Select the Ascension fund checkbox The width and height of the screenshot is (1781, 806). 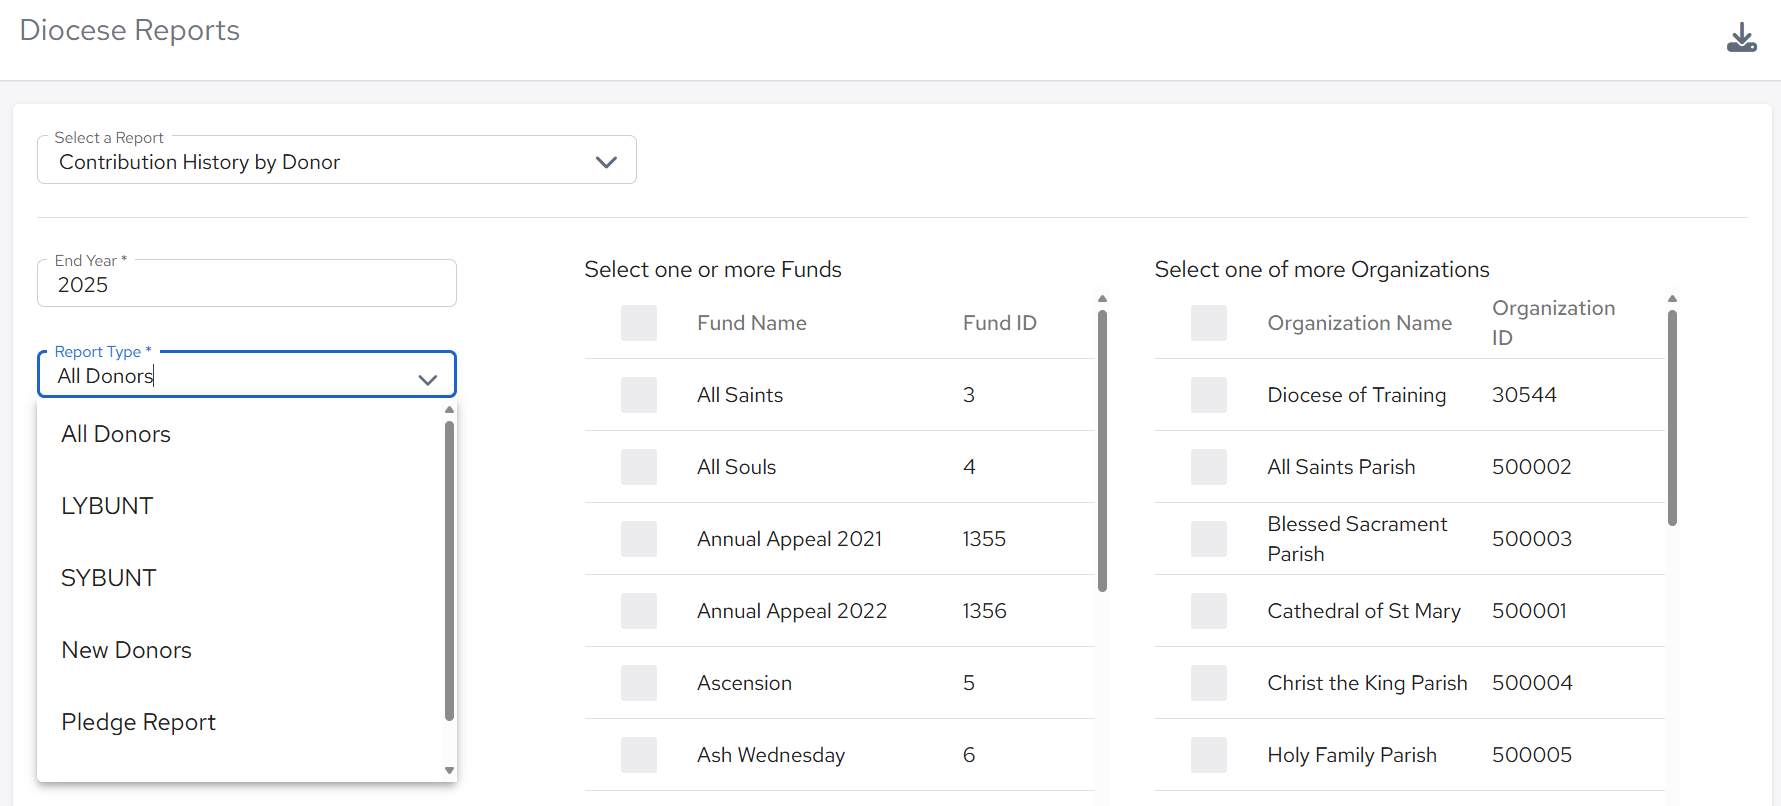tap(639, 683)
